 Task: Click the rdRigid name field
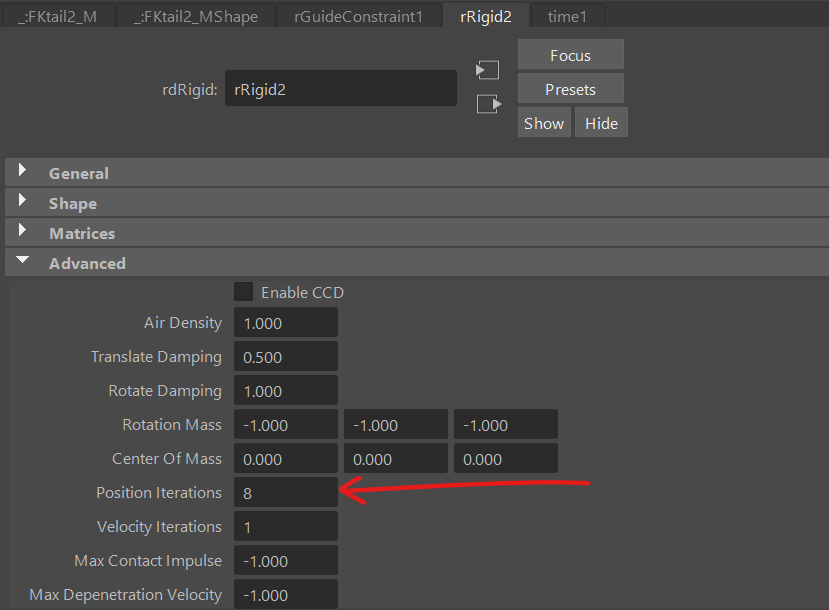coord(340,89)
